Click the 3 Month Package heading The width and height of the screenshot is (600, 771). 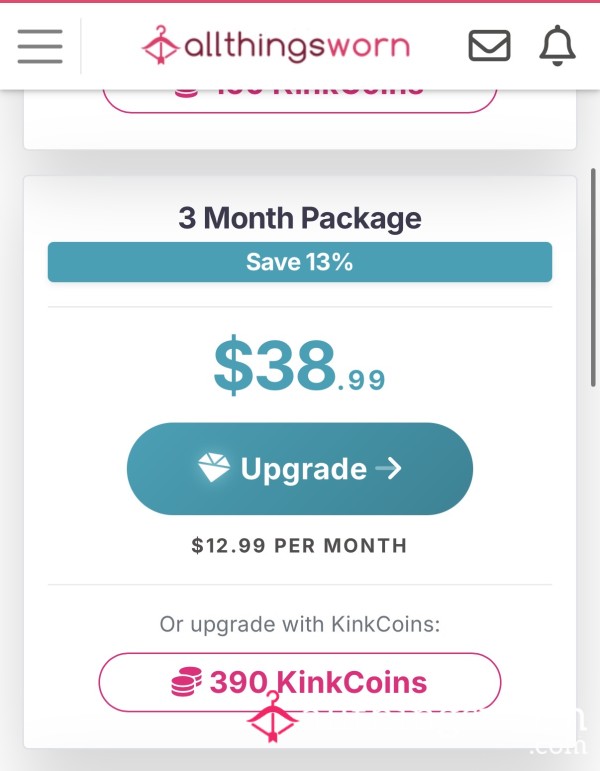click(x=300, y=218)
